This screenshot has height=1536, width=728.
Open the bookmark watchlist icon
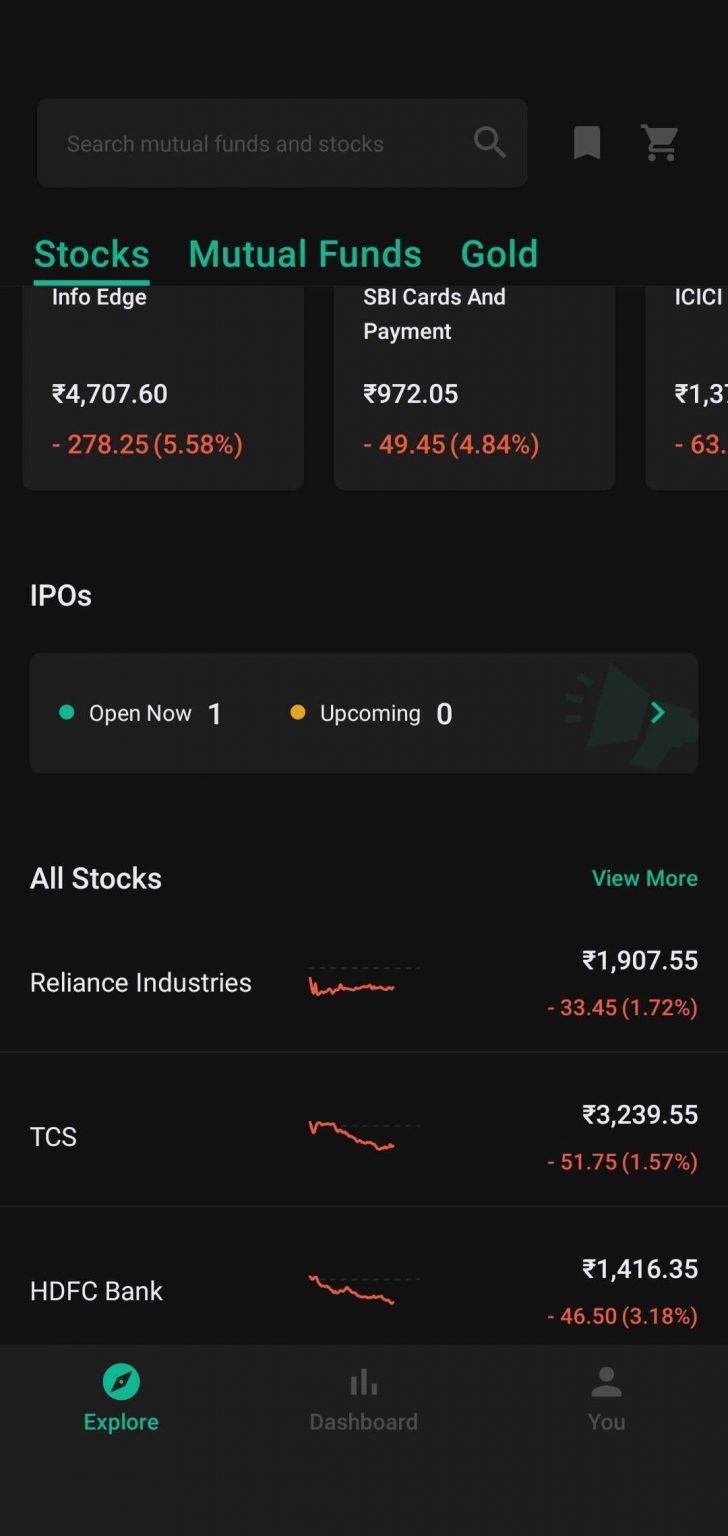pyautogui.click(x=587, y=143)
